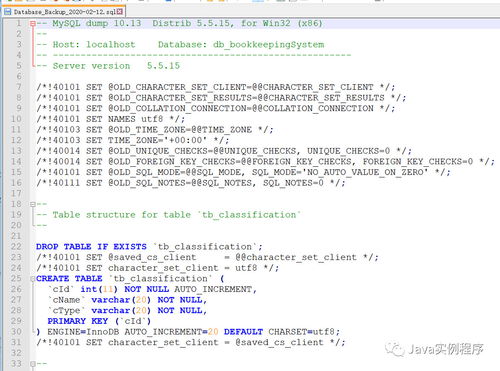Collapse the fold marker at line 18

(33, 204)
